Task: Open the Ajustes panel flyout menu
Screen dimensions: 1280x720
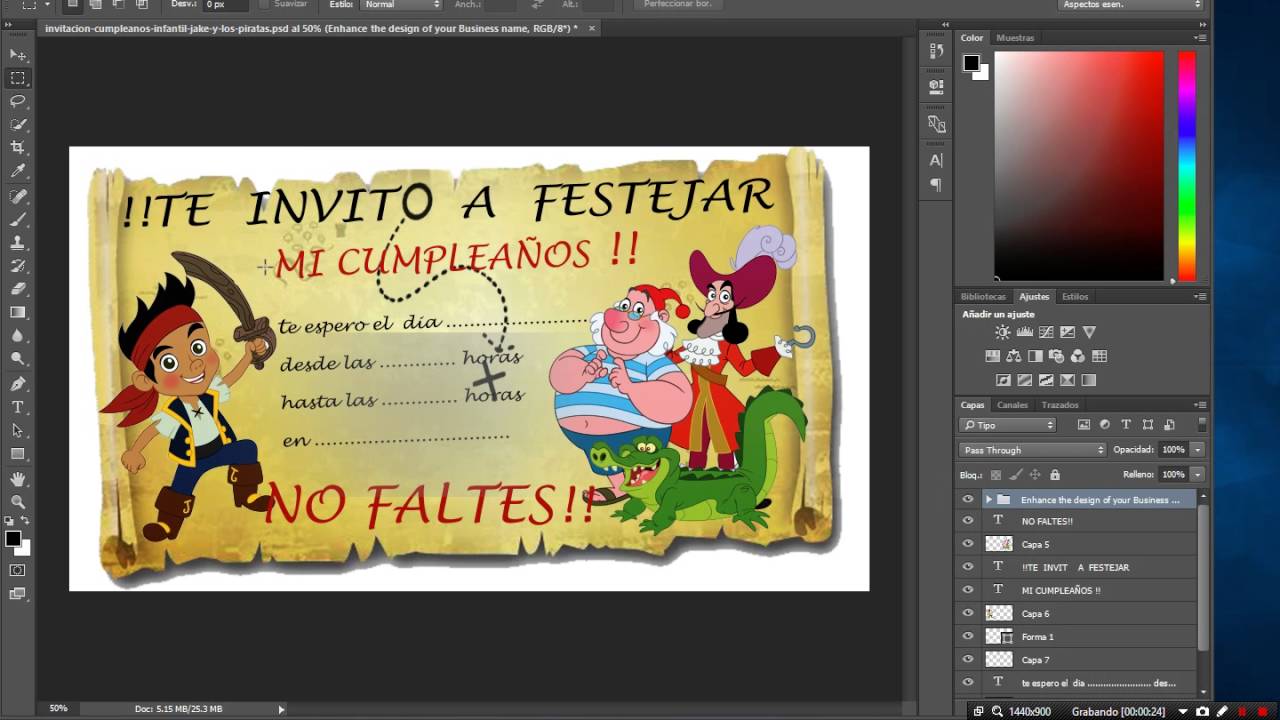Action: (1200, 296)
